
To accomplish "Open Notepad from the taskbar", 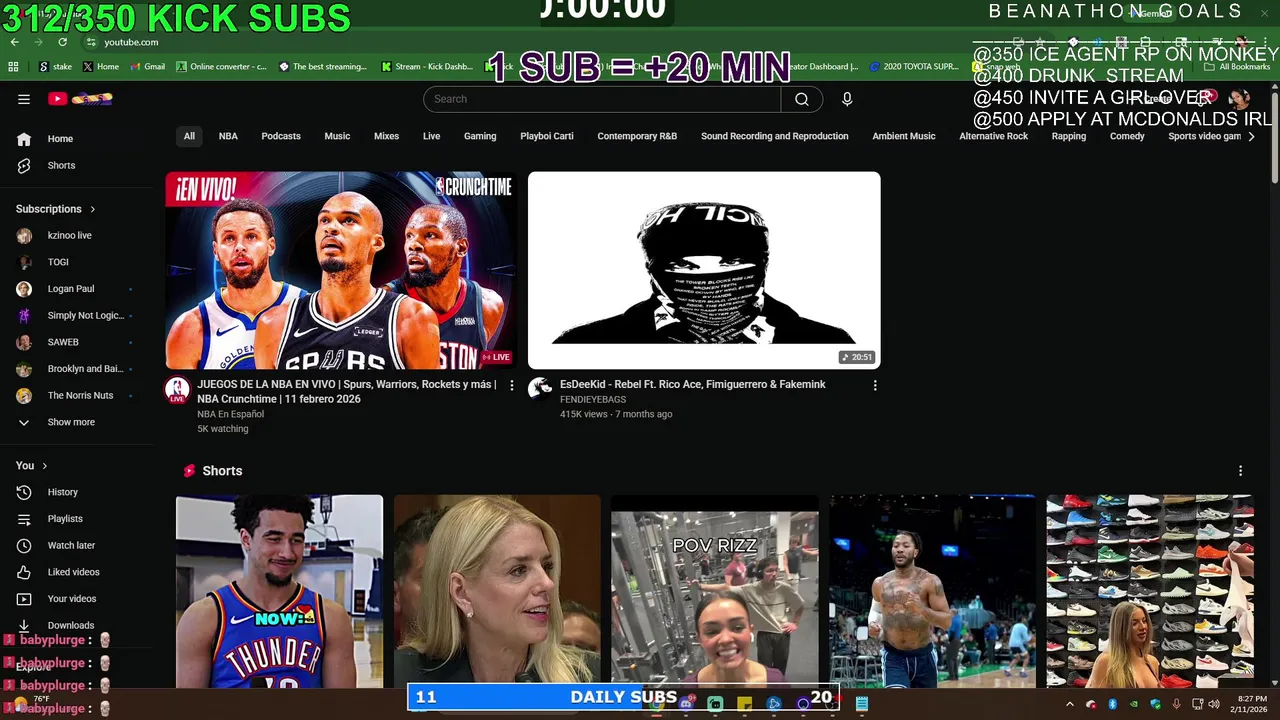I will 861,704.
